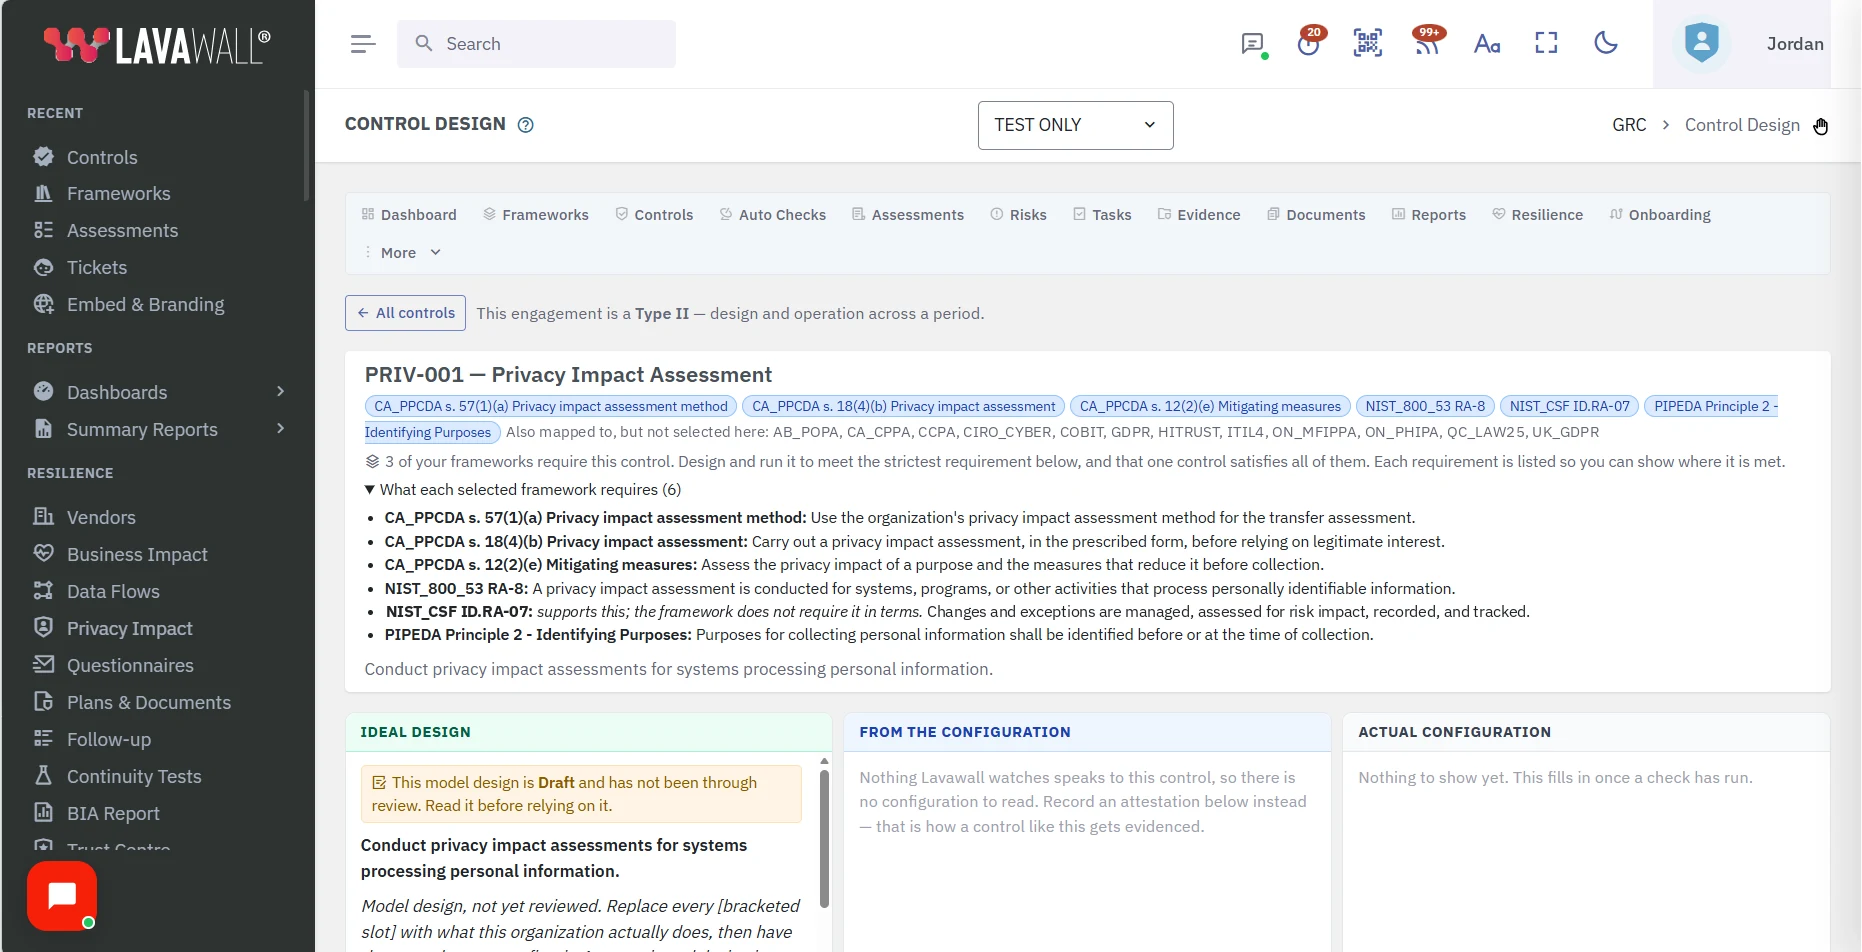
Task: Expand the More tabs dropdown
Action: tap(402, 253)
